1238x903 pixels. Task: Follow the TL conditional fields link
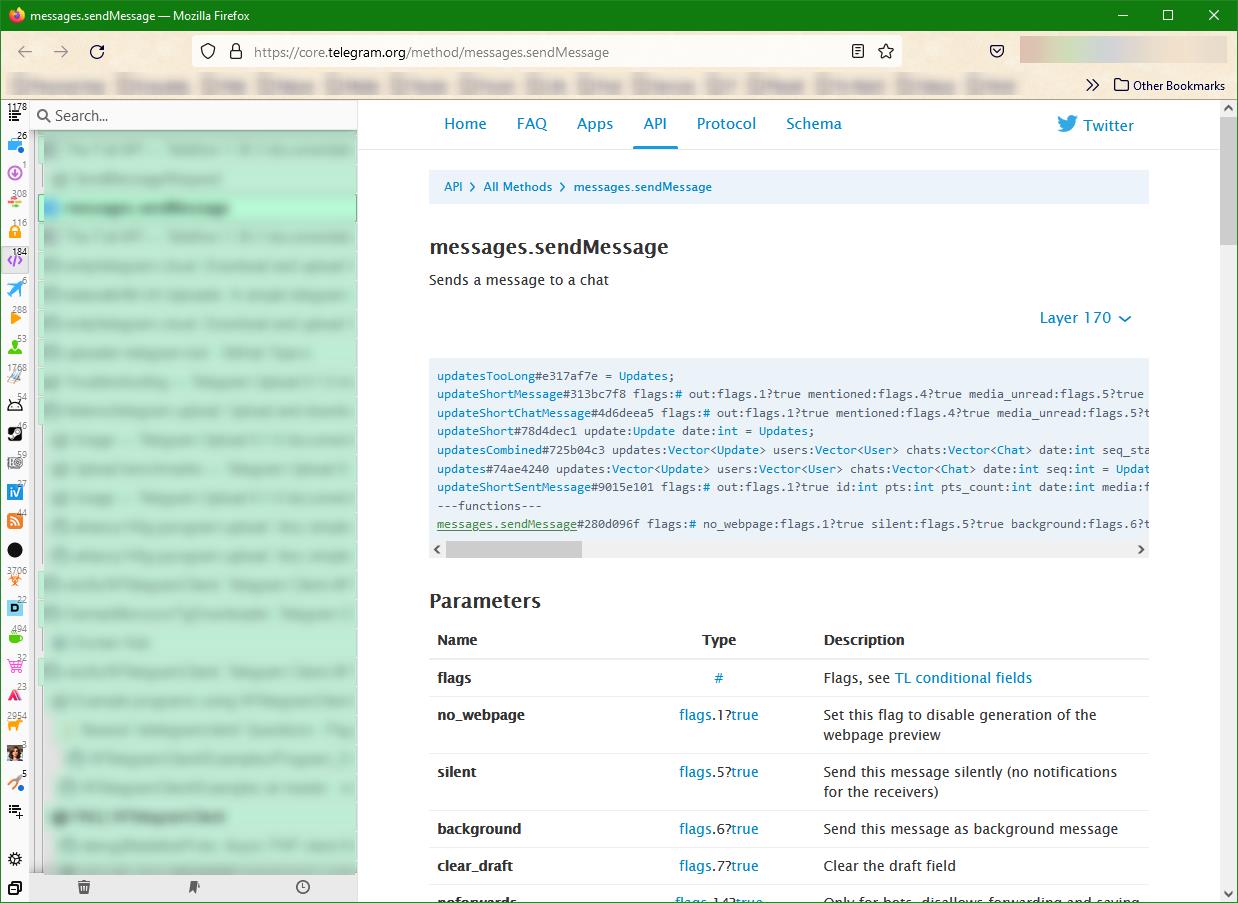tap(963, 678)
